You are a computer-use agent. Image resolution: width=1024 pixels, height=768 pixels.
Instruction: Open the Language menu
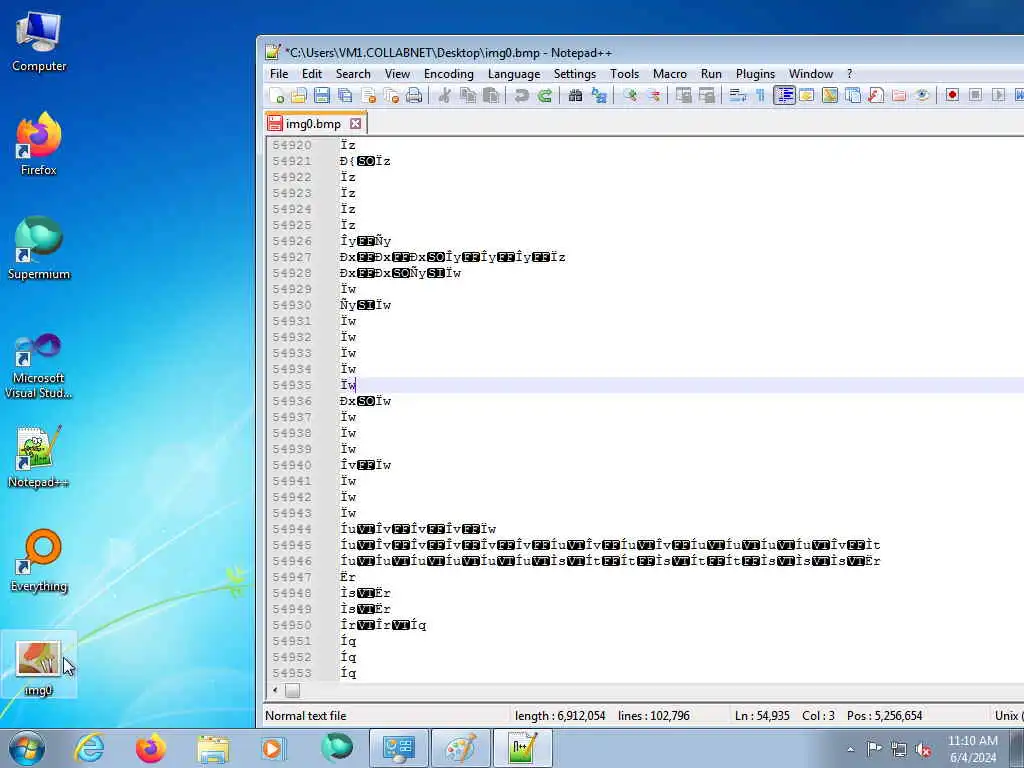(514, 74)
